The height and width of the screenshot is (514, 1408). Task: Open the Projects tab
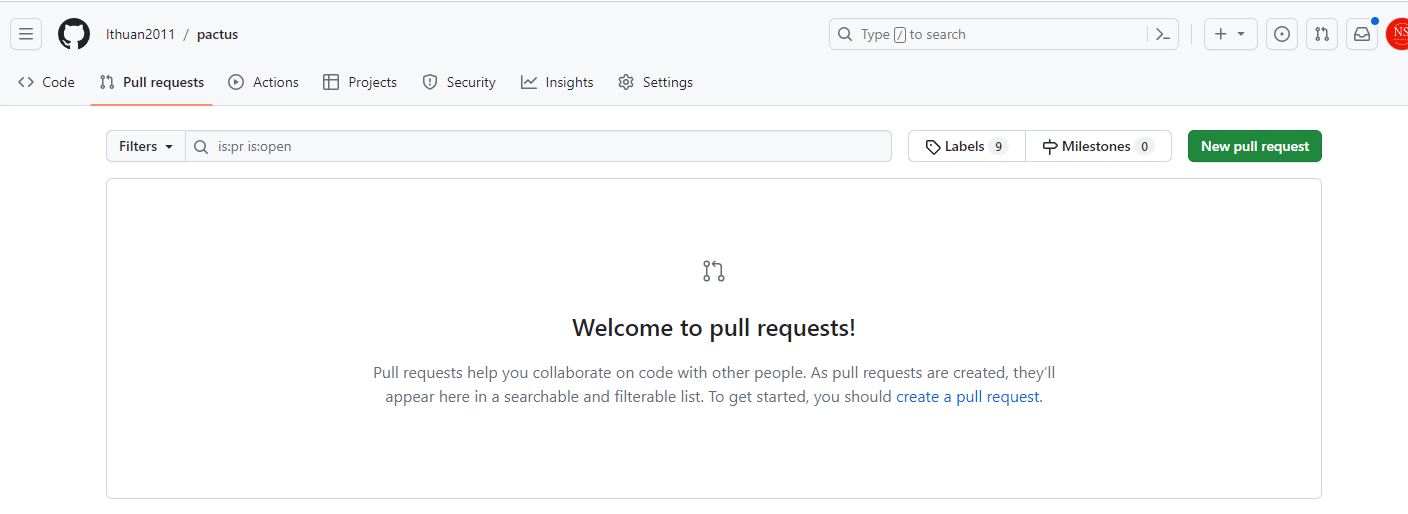360,82
